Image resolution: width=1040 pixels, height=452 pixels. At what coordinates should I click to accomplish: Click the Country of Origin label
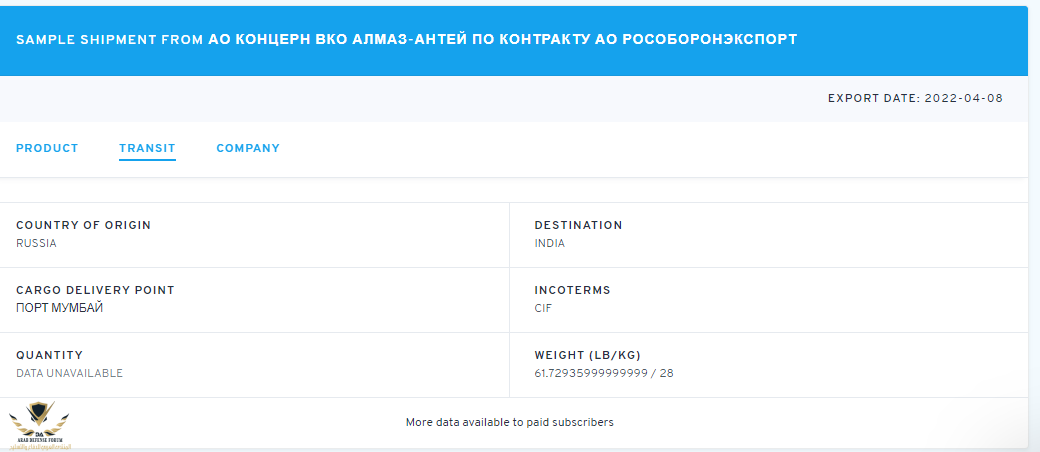[84, 225]
